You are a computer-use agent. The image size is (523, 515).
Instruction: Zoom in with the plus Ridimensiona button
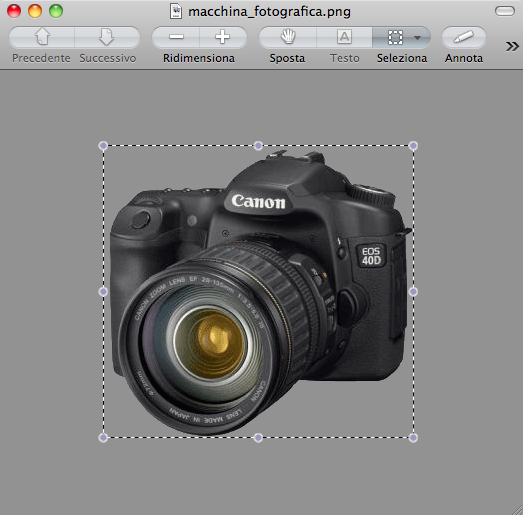(223, 37)
